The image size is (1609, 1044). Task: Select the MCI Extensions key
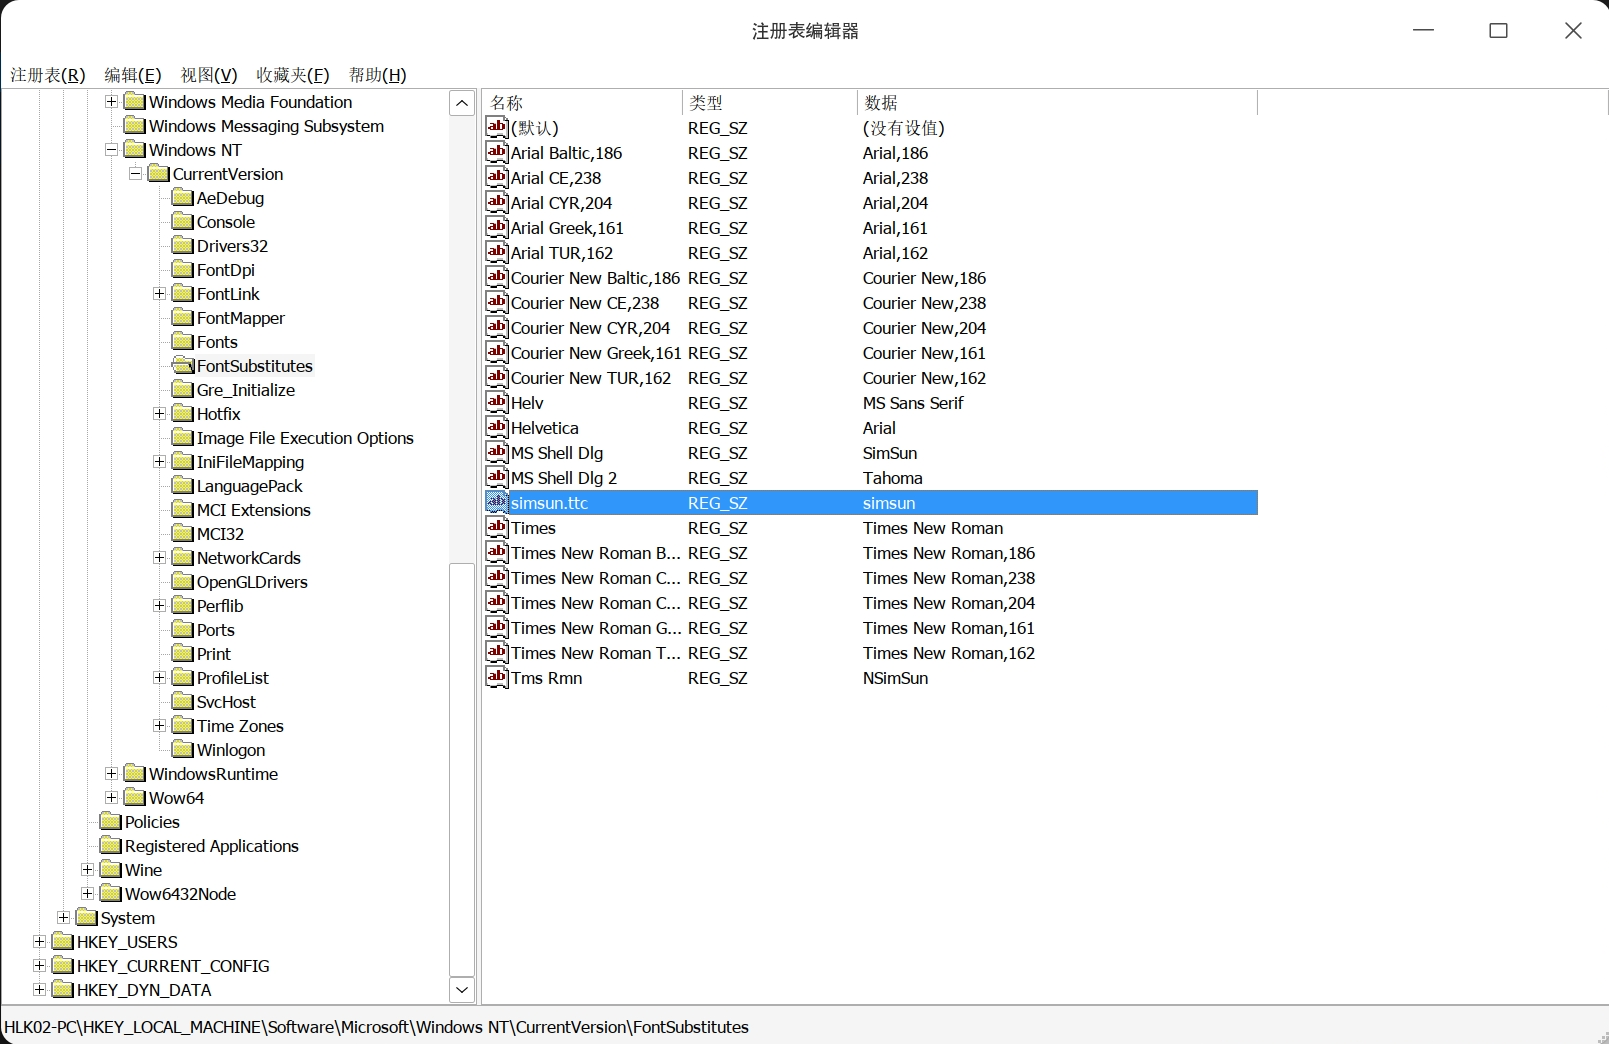click(254, 510)
